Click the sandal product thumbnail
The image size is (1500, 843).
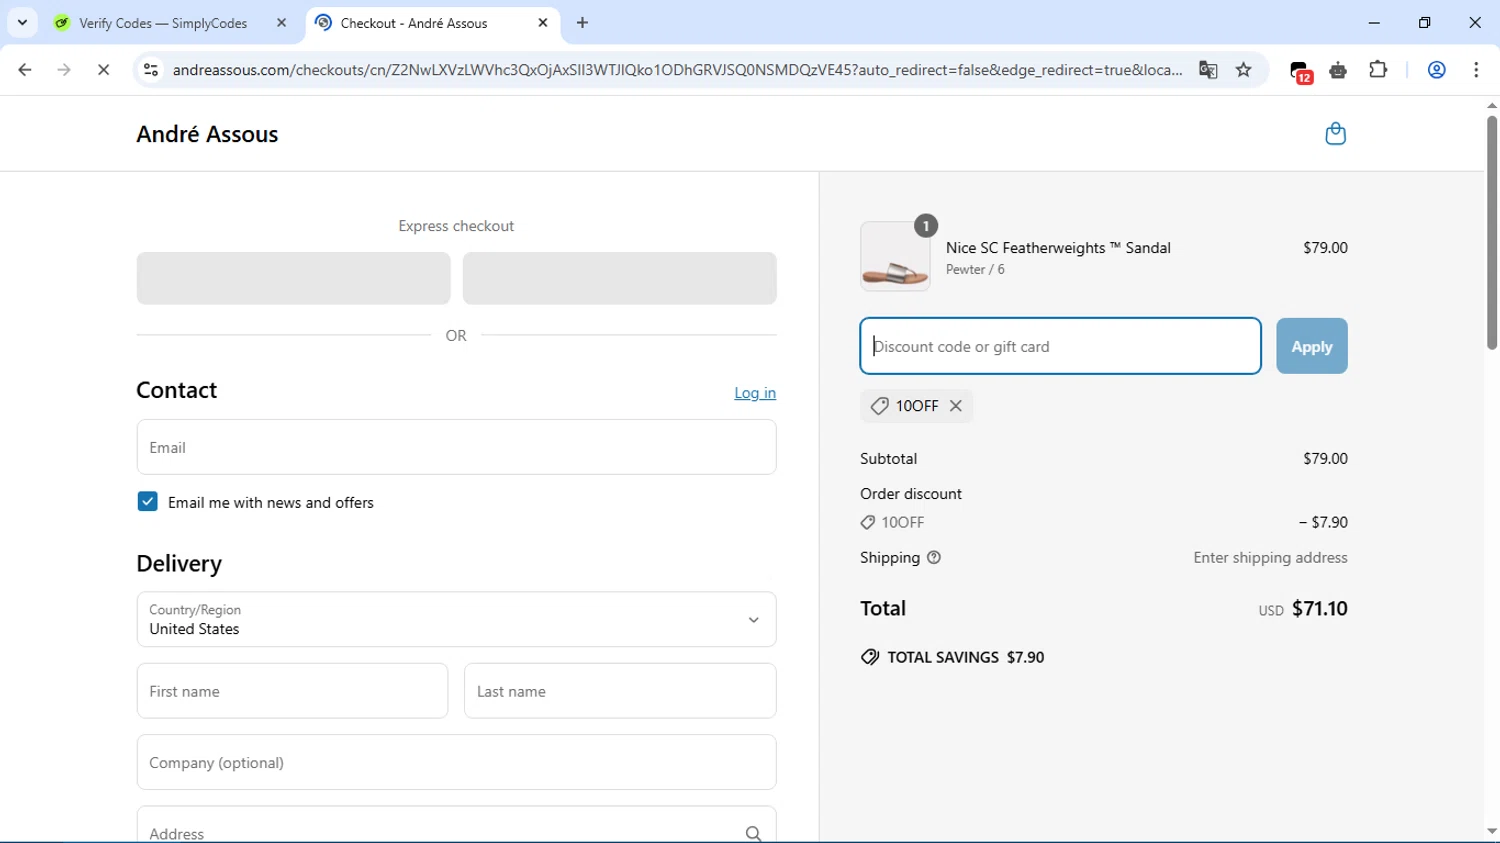coord(895,256)
